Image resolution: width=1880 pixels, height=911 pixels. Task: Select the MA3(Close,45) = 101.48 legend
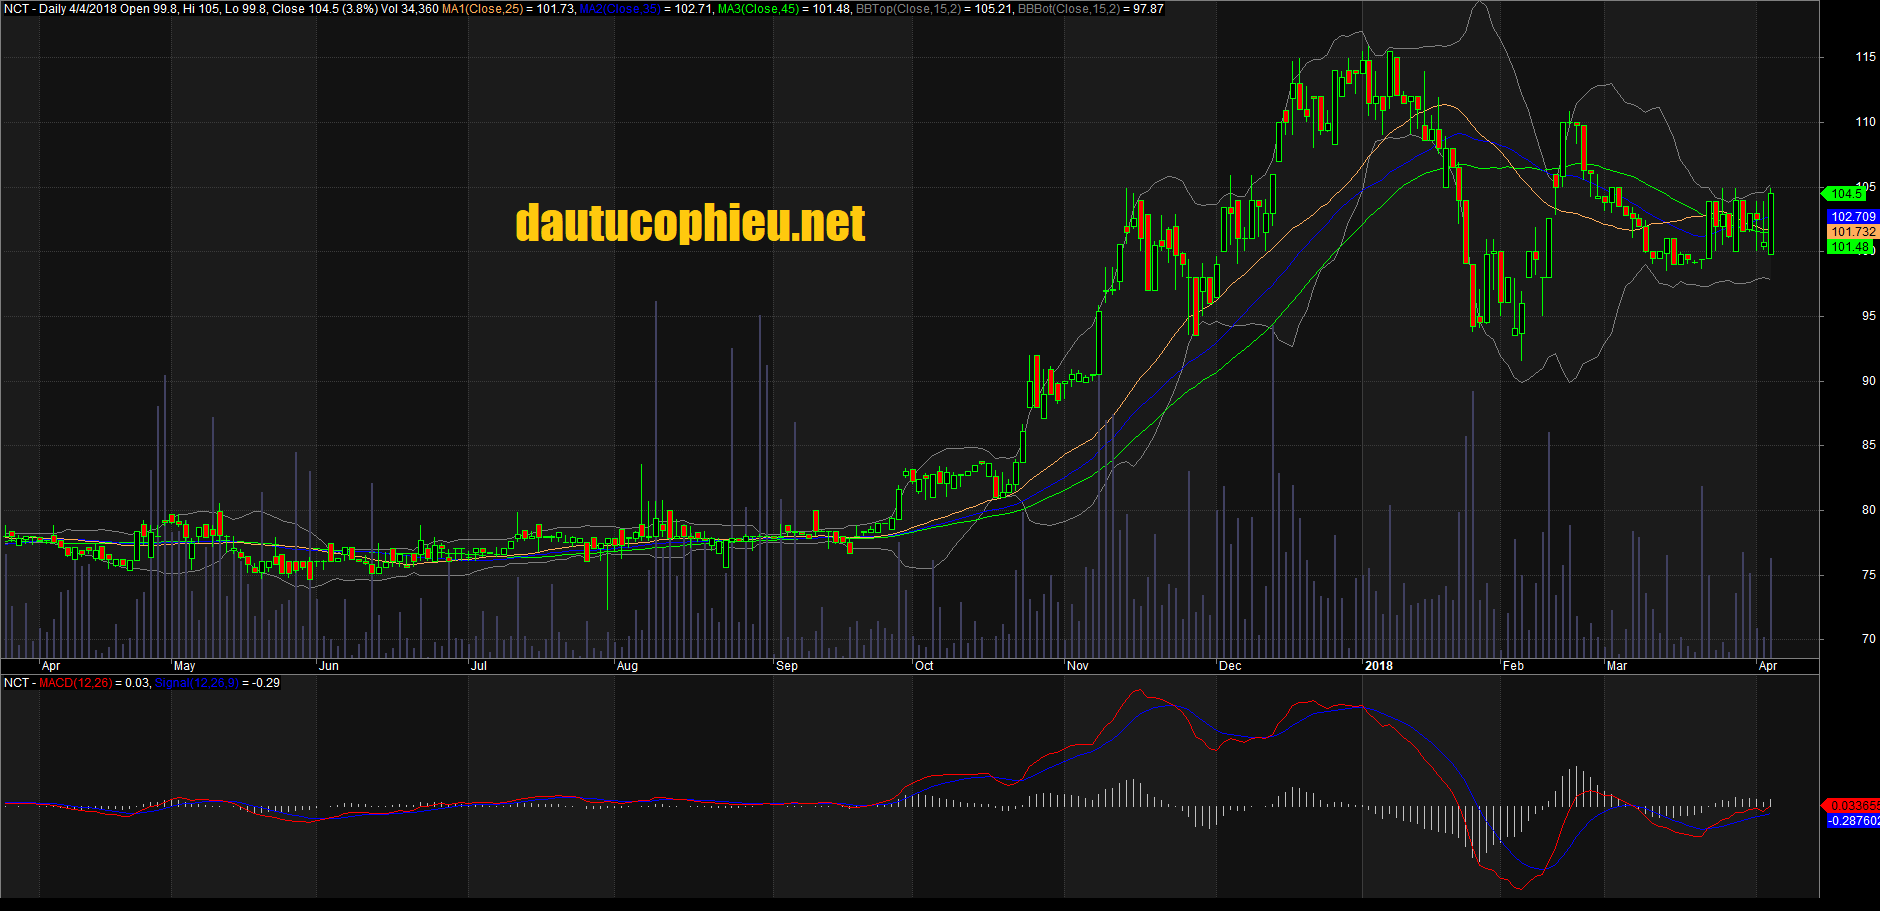coord(784,9)
